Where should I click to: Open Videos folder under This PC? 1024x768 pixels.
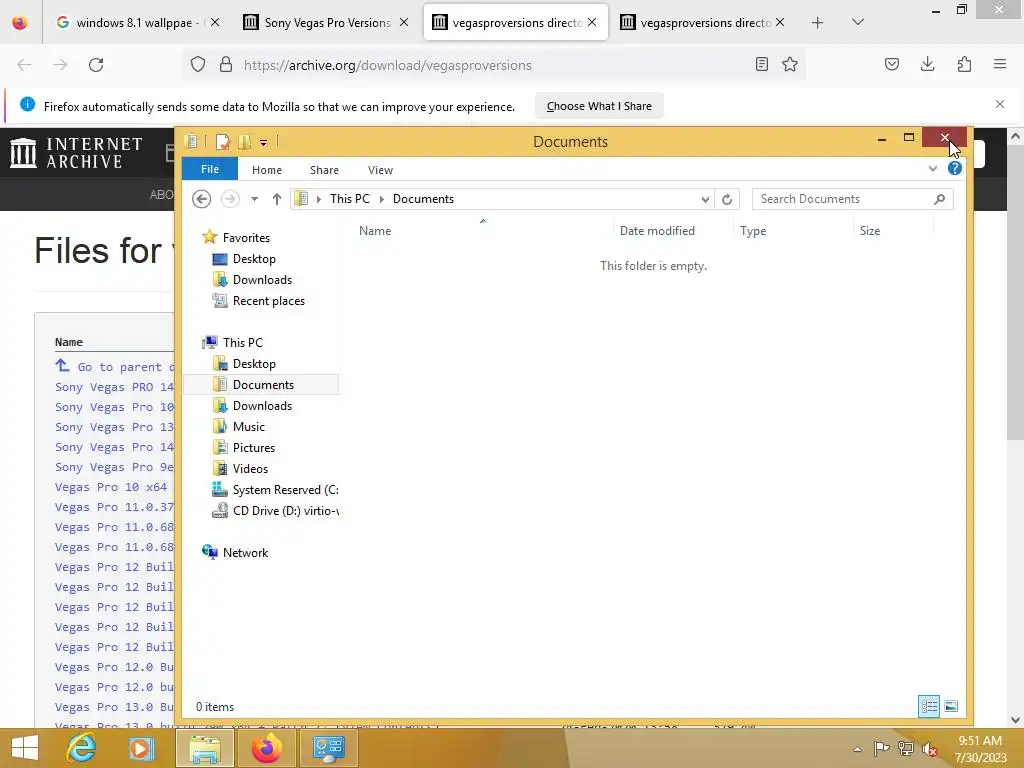click(x=250, y=469)
